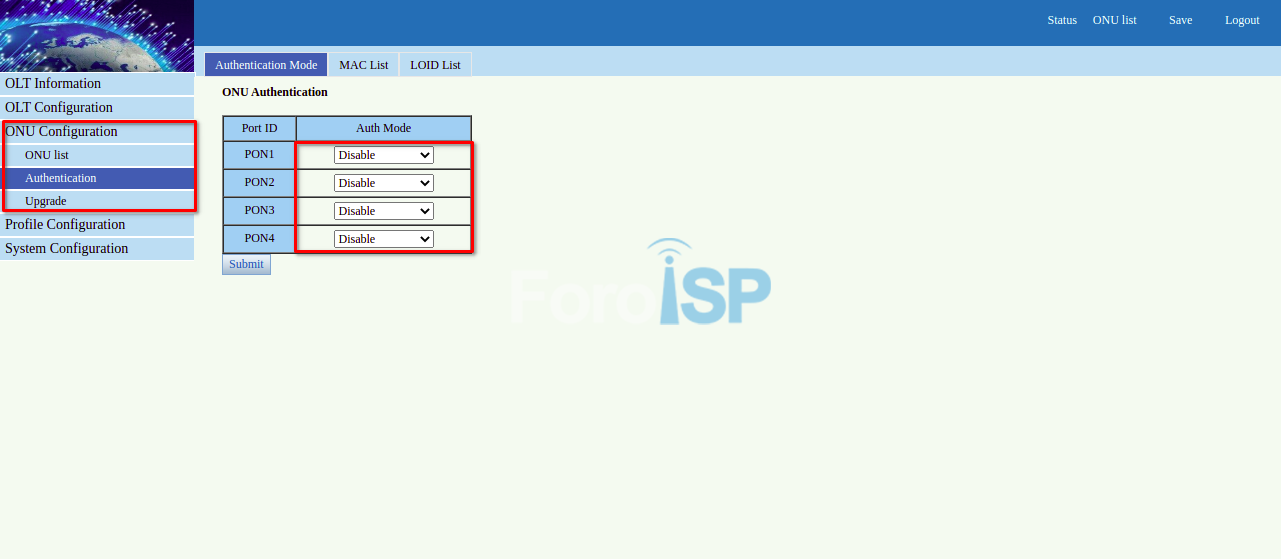Screen dimensions: 1281x559
Task: Open the PON2 Auth Mode dropdown
Action: 383,183
